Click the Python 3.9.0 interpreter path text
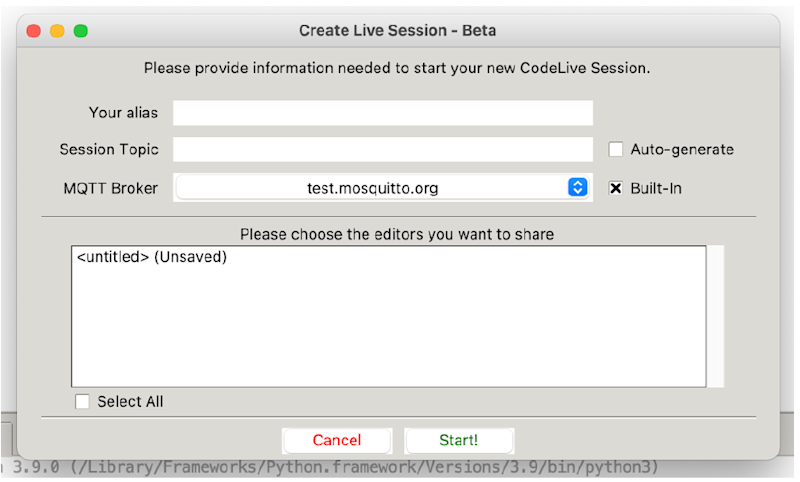 point(330,468)
